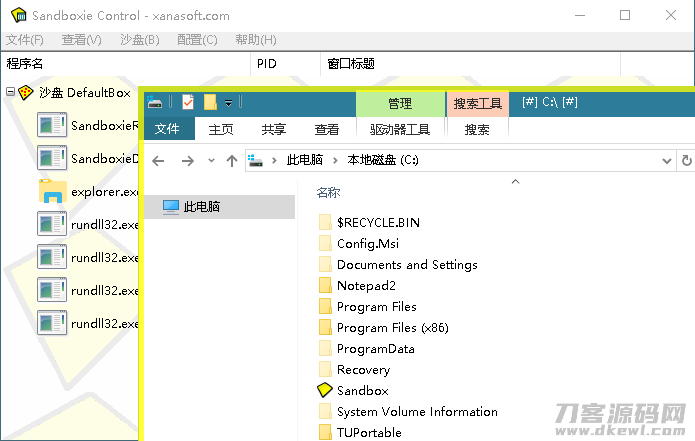The image size is (695, 441).
Task: Switch to the 查看 ribbon tab in Explorer
Action: (x=327, y=129)
